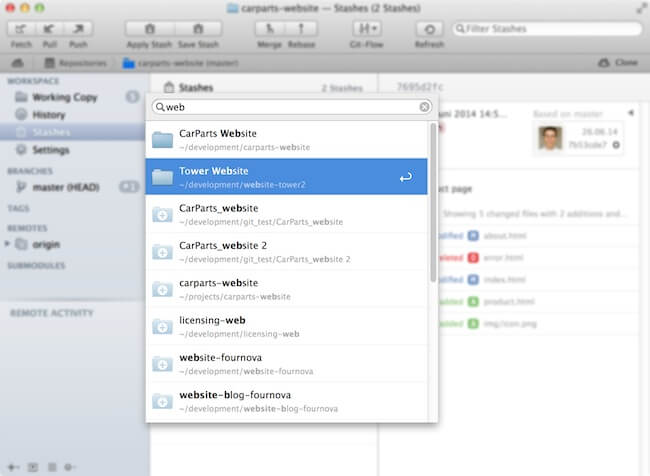Click the author avatar thumbnail

coord(550,138)
